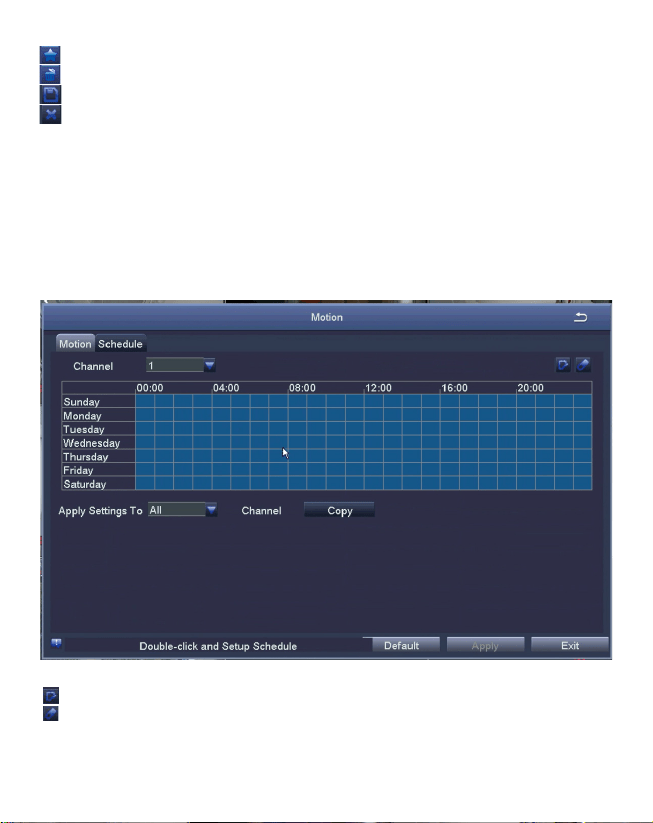Select the Motion tab
653x823 pixels.
click(x=75, y=344)
